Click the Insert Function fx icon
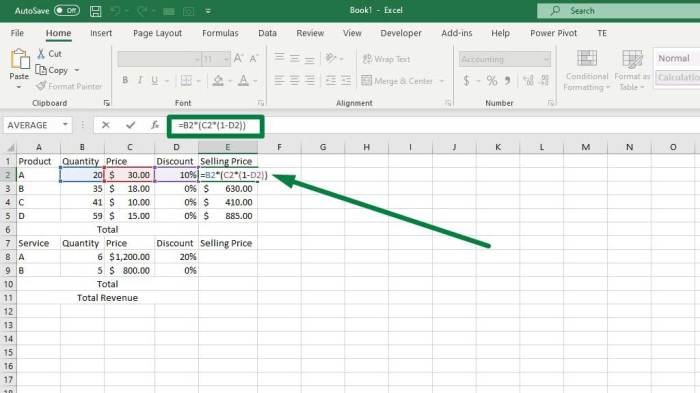700x393 pixels. point(154,125)
